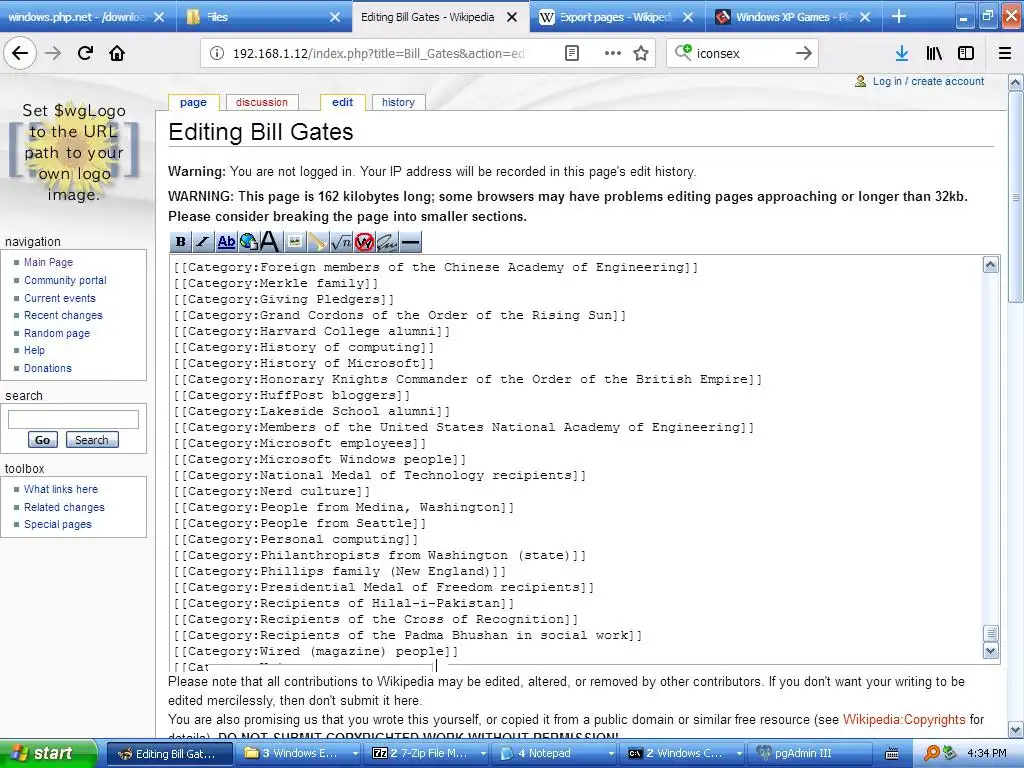The height and width of the screenshot is (768, 1024).
Task: Reload the current page
Action: [85, 53]
